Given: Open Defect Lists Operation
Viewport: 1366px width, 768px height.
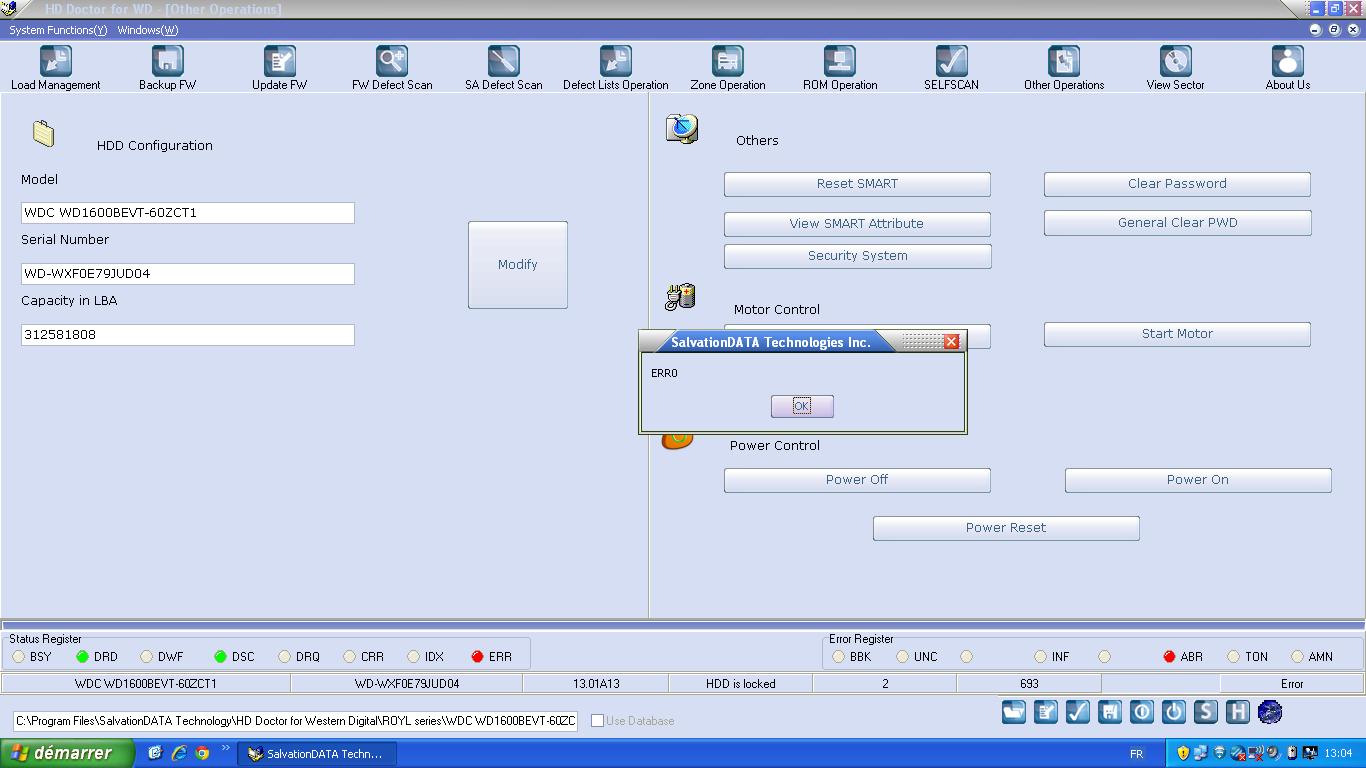Looking at the screenshot, I should (x=616, y=68).
